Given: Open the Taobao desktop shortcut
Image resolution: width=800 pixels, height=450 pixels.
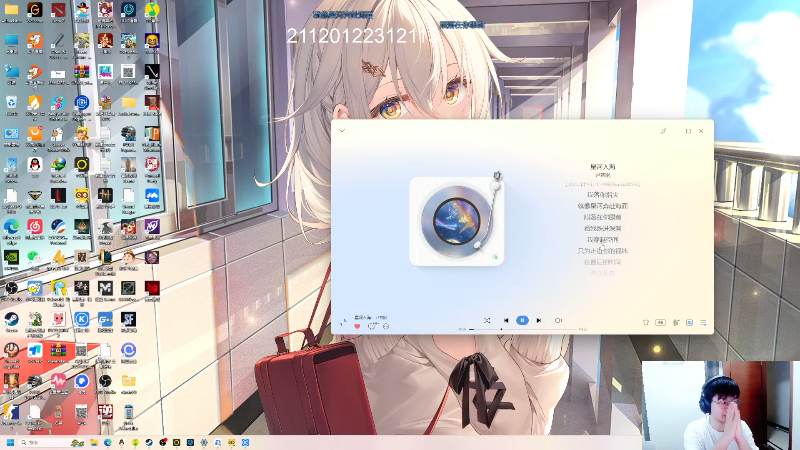Looking at the screenshot, I should coord(35,136).
